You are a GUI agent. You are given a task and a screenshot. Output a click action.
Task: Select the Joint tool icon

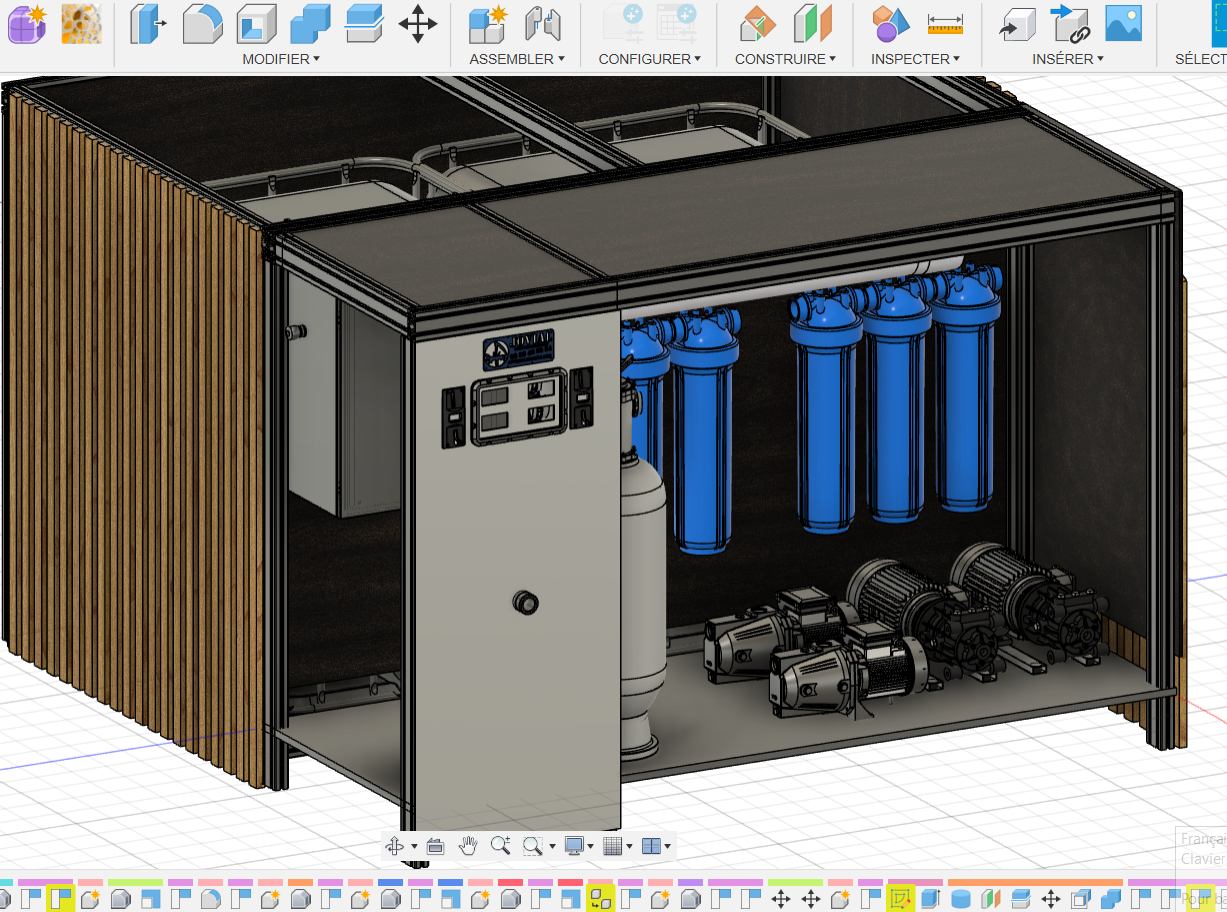click(543, 23)
